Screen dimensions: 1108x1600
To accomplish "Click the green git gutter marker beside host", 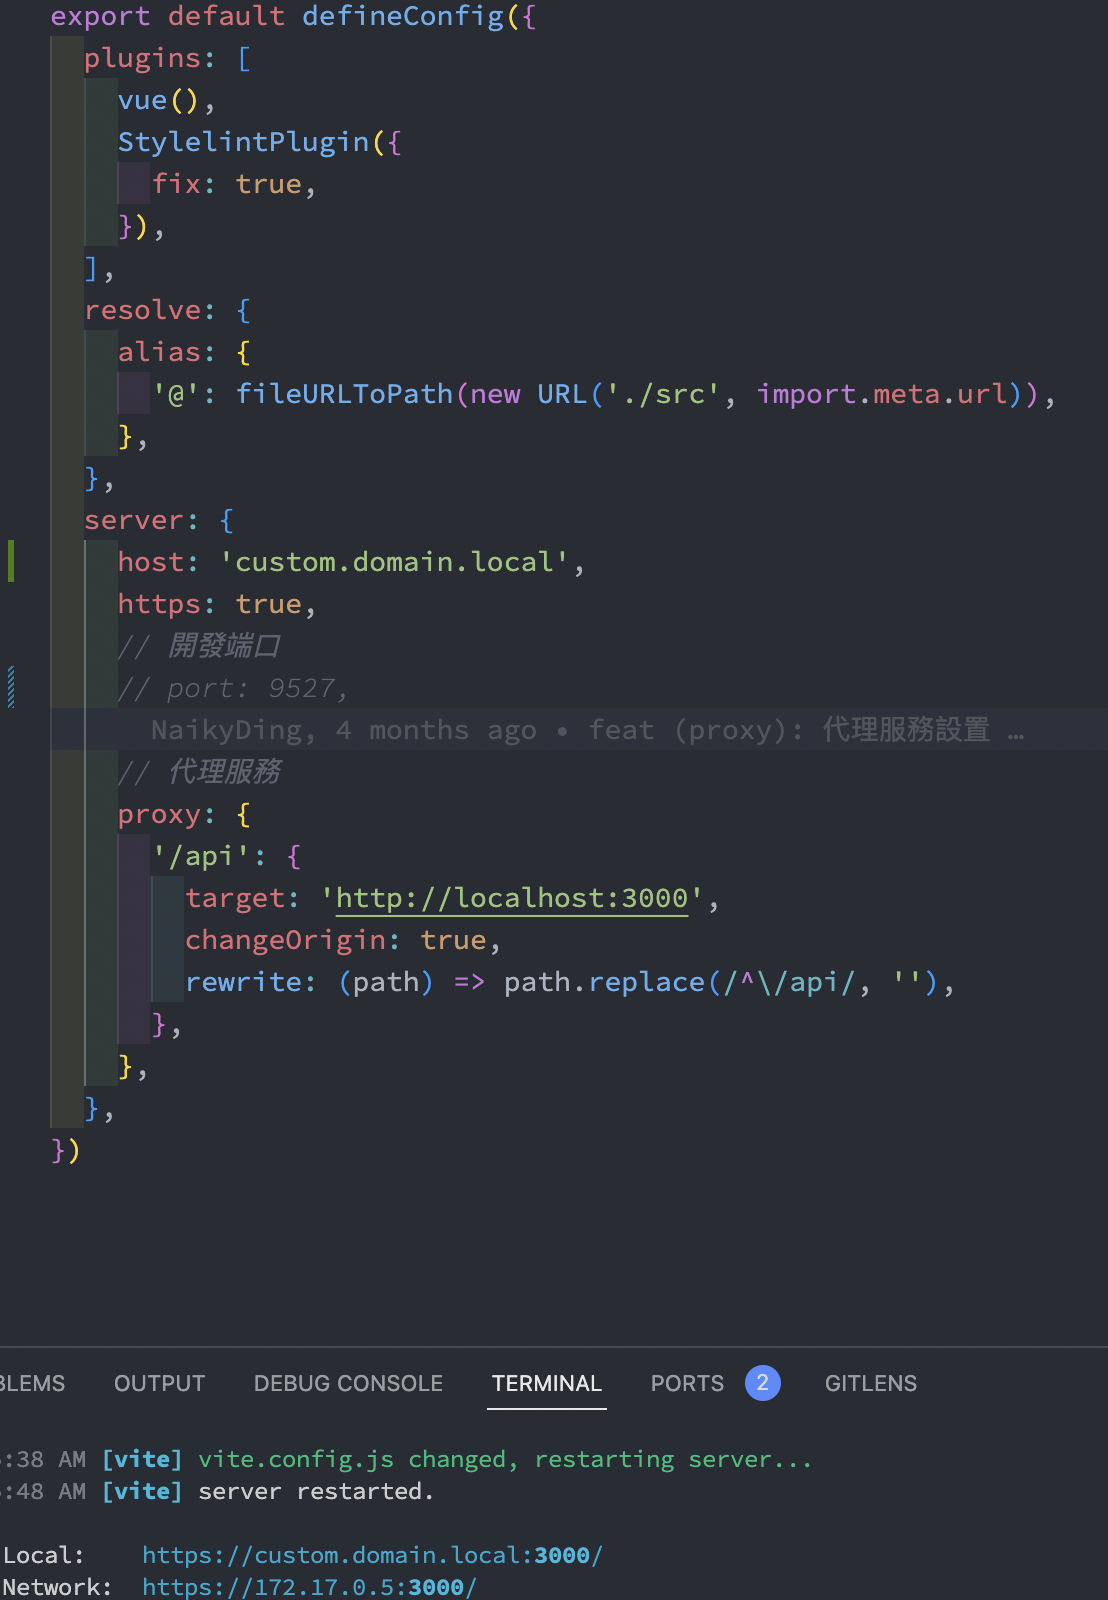I will coord(11,561).
